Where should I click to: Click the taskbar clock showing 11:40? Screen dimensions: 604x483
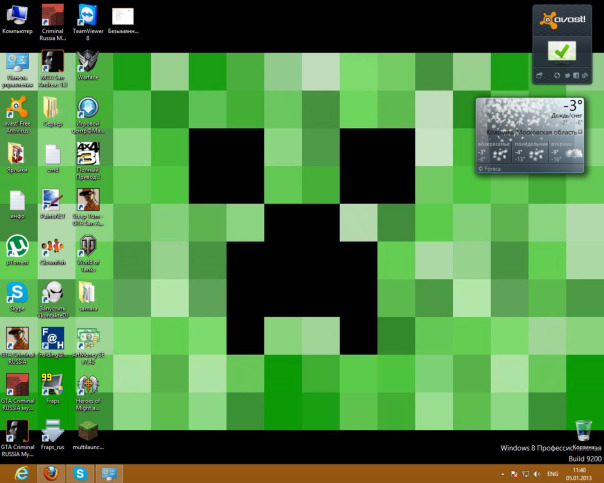(x=582, y=472)
